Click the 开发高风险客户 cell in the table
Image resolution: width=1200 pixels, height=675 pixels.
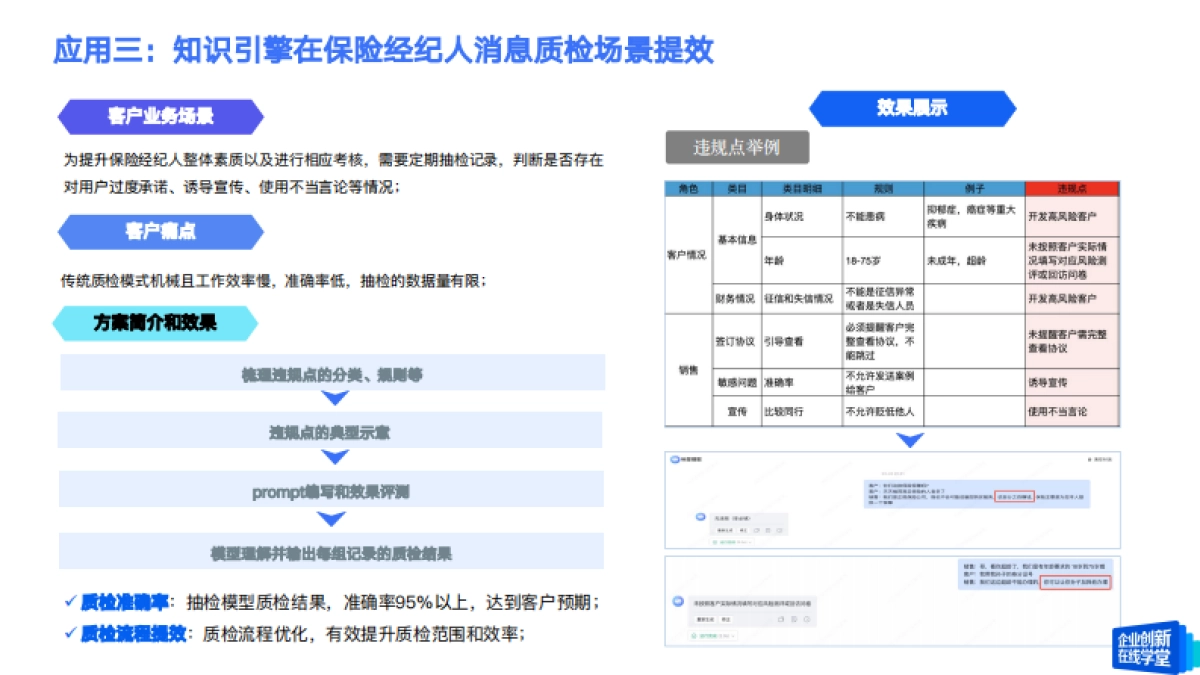[1063, 214]
